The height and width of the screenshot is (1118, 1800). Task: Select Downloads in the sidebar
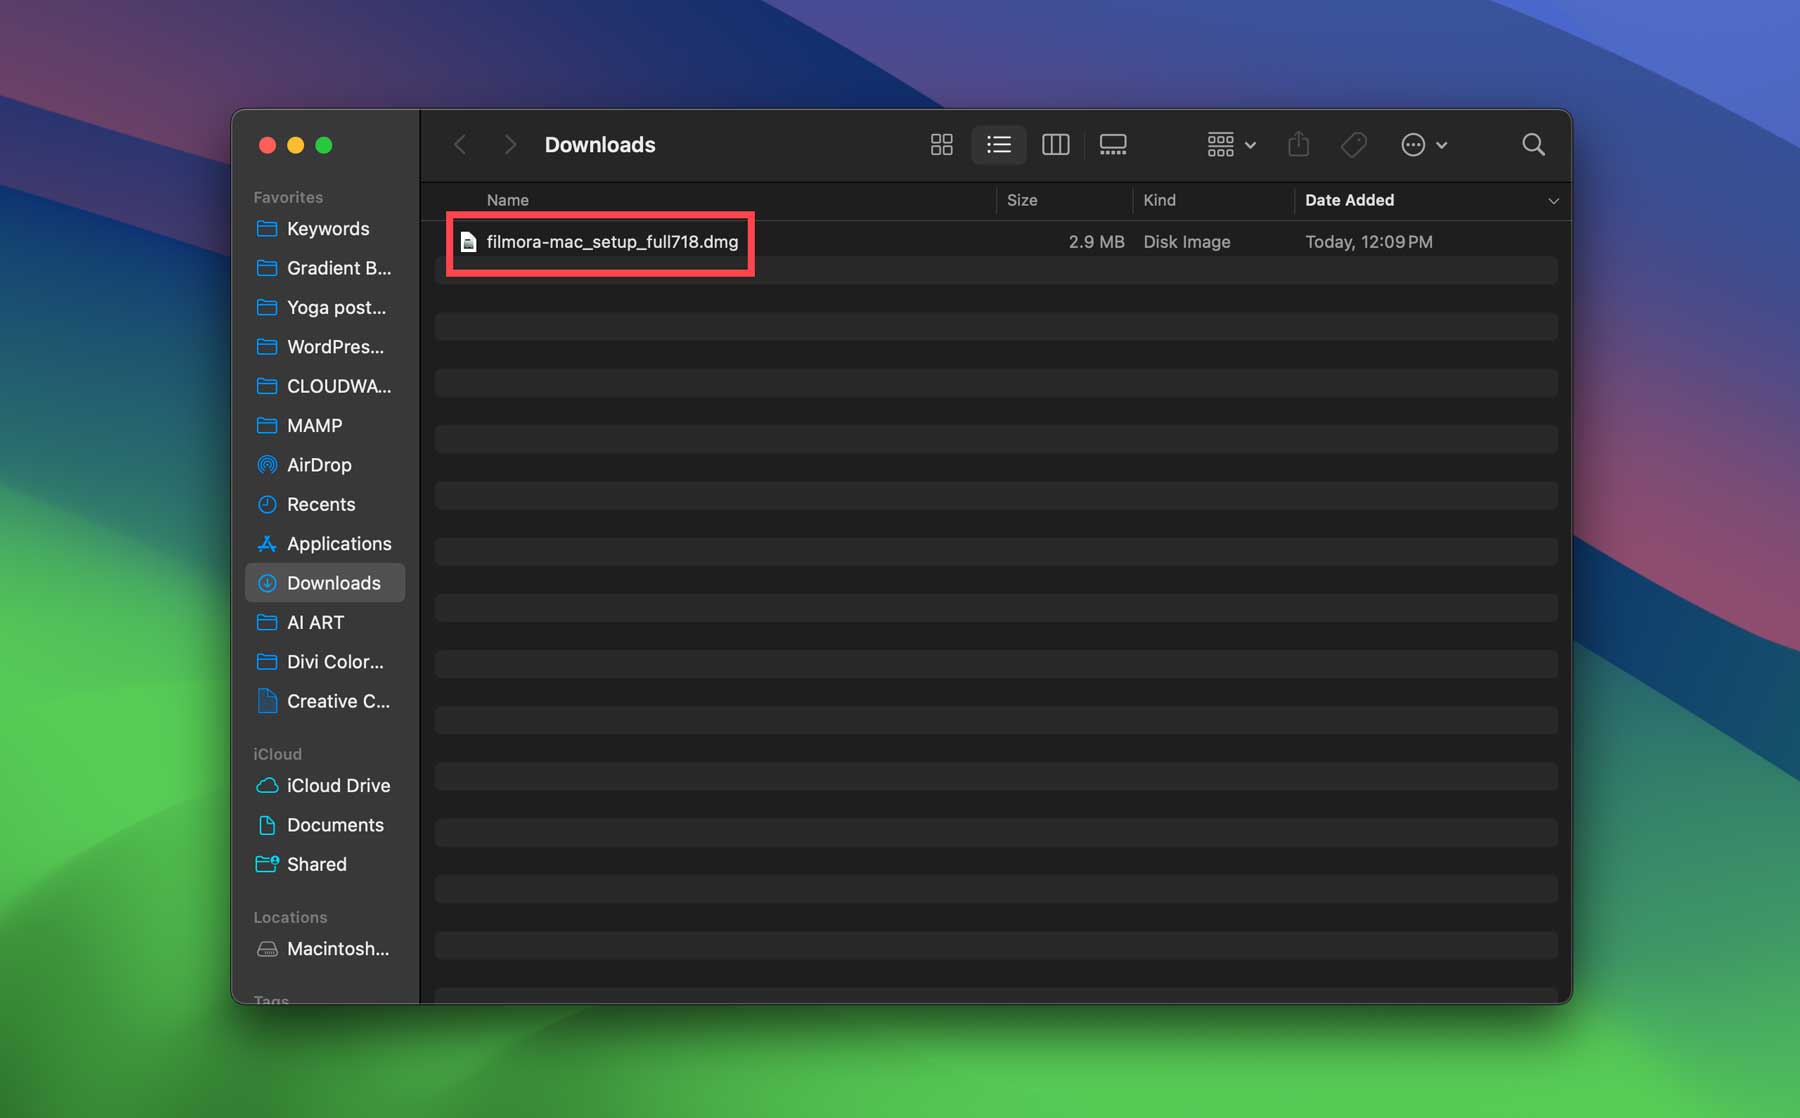325,583
